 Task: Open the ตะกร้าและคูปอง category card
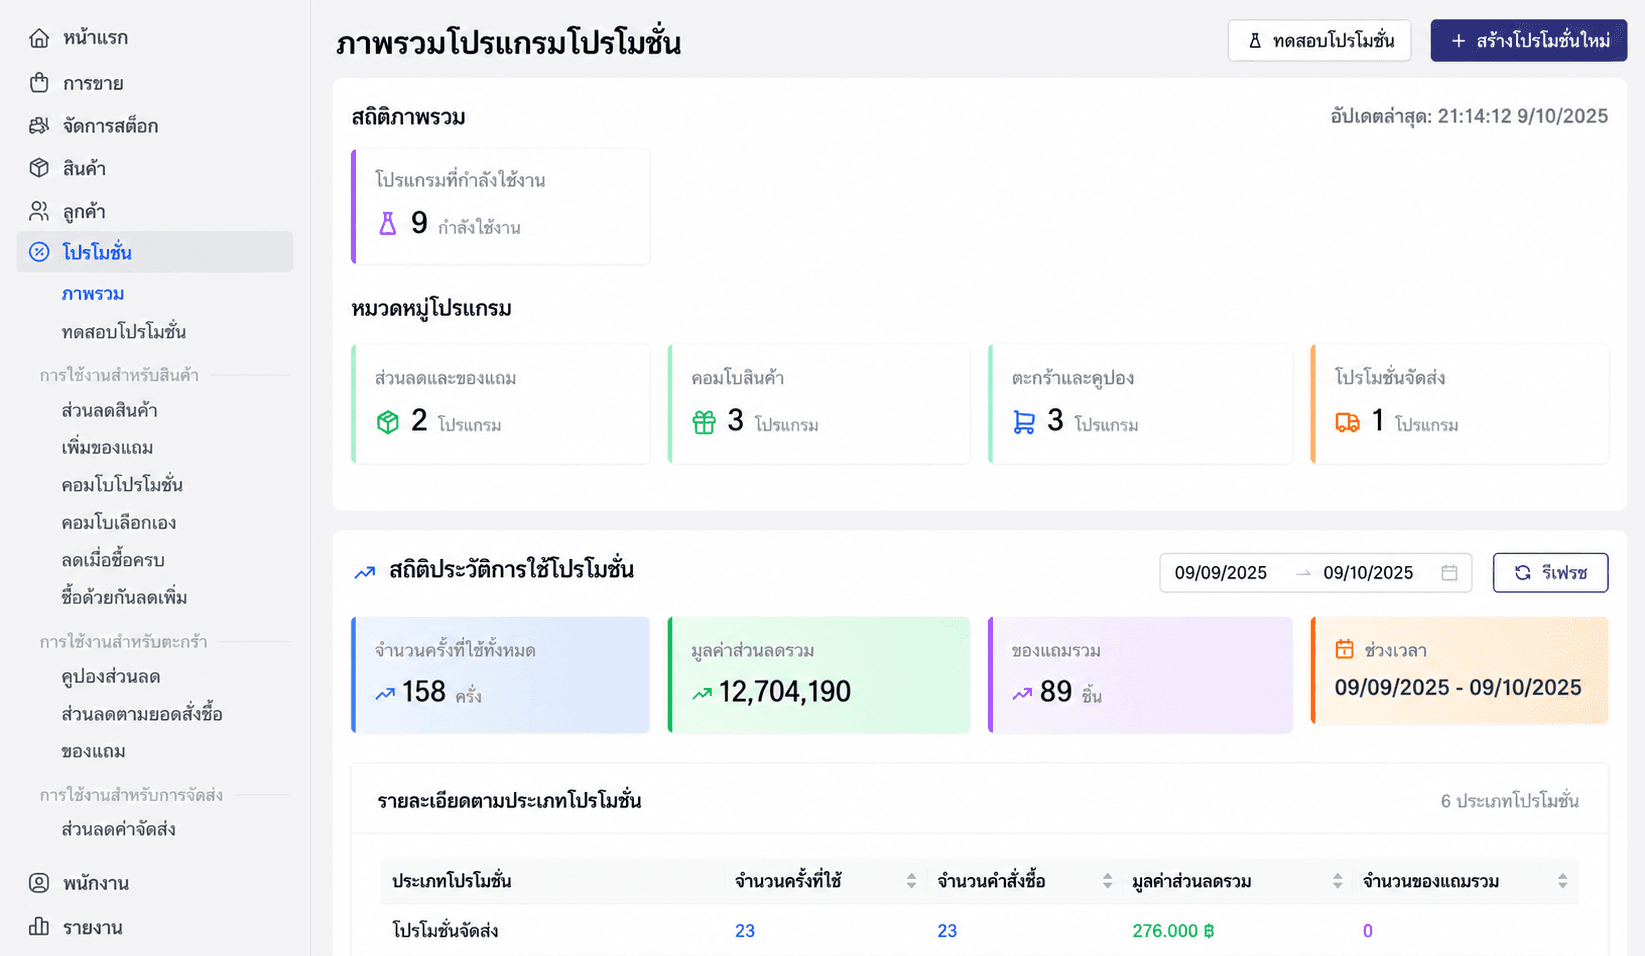click(x=1140, y=404)
